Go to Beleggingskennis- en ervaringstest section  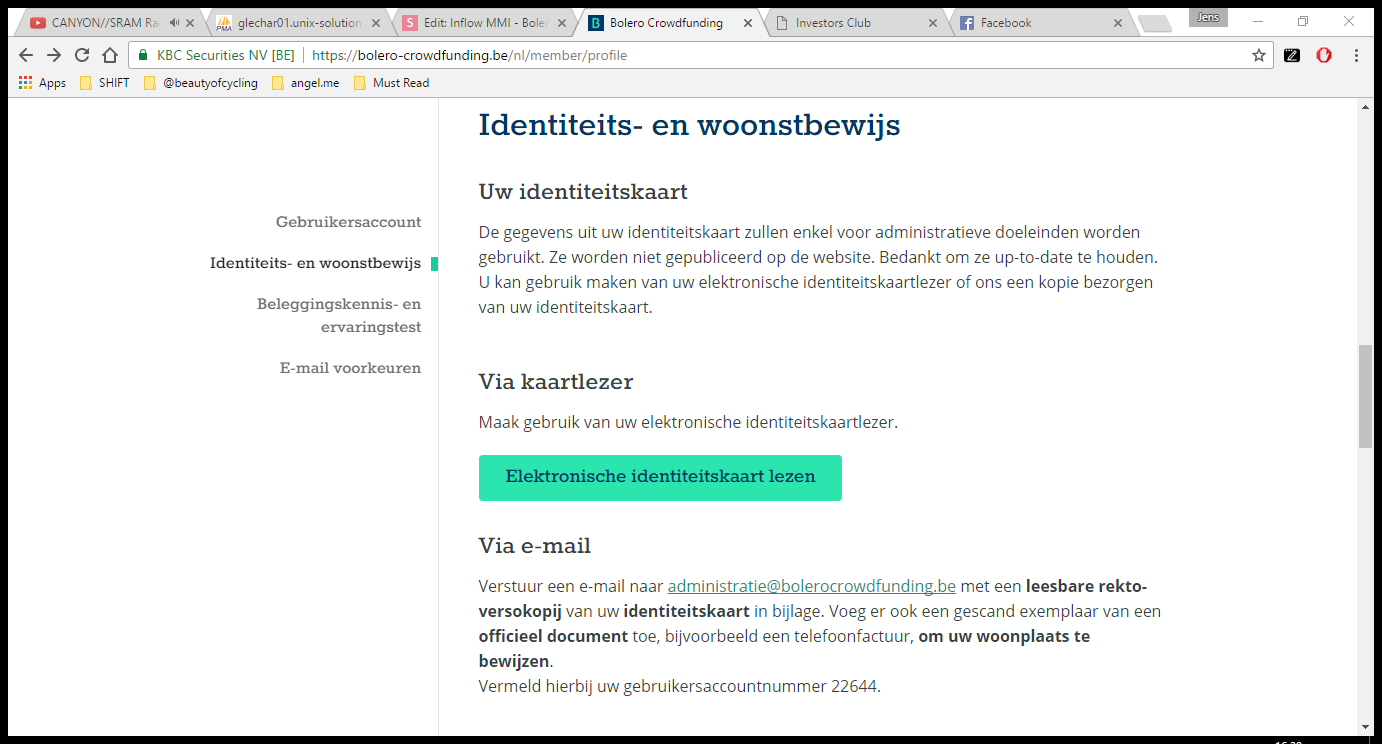[339, 316]
